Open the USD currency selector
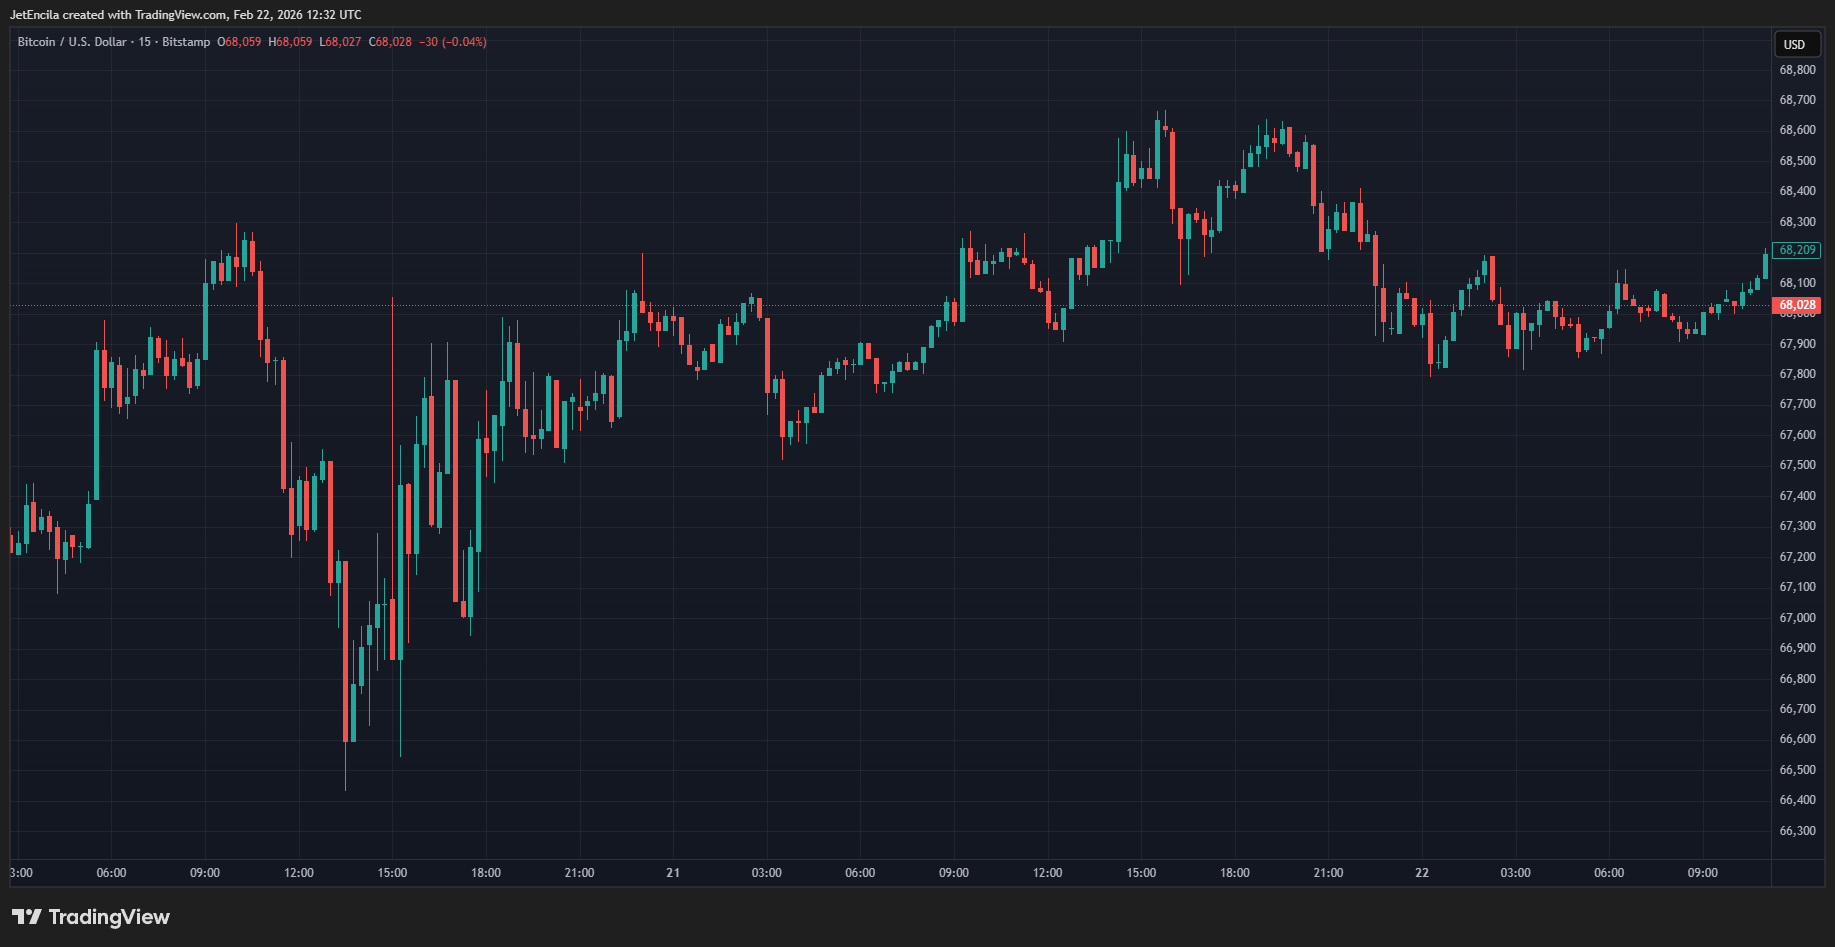This screenshot has height=947, width=1835. pos(1795,44)
